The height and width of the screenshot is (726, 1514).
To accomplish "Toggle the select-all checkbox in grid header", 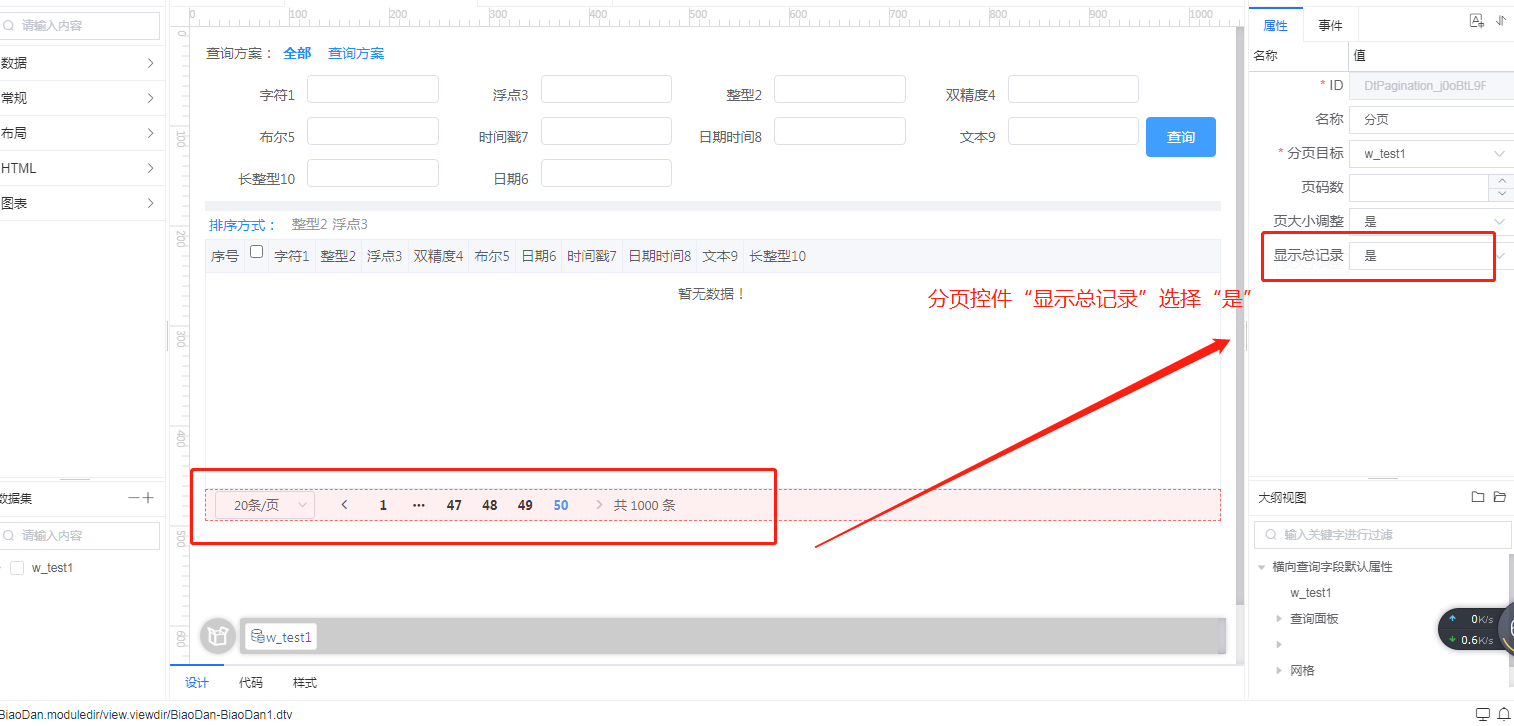I will (x=256, y=252).
